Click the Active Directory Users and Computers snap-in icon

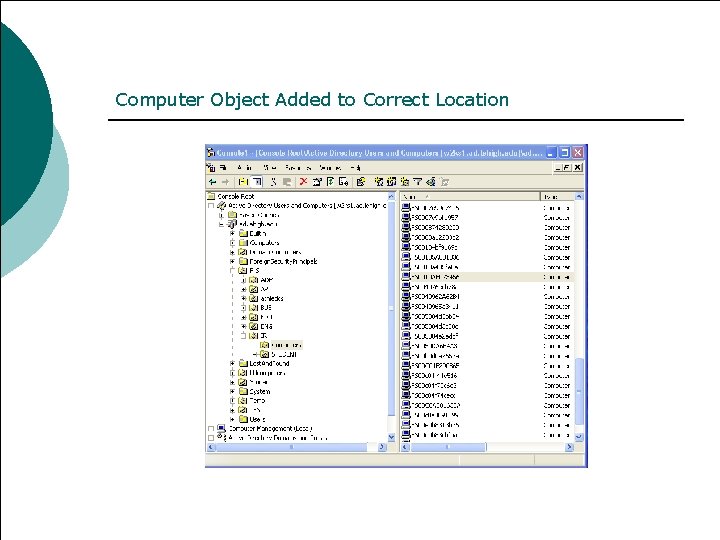pos(221,205)
